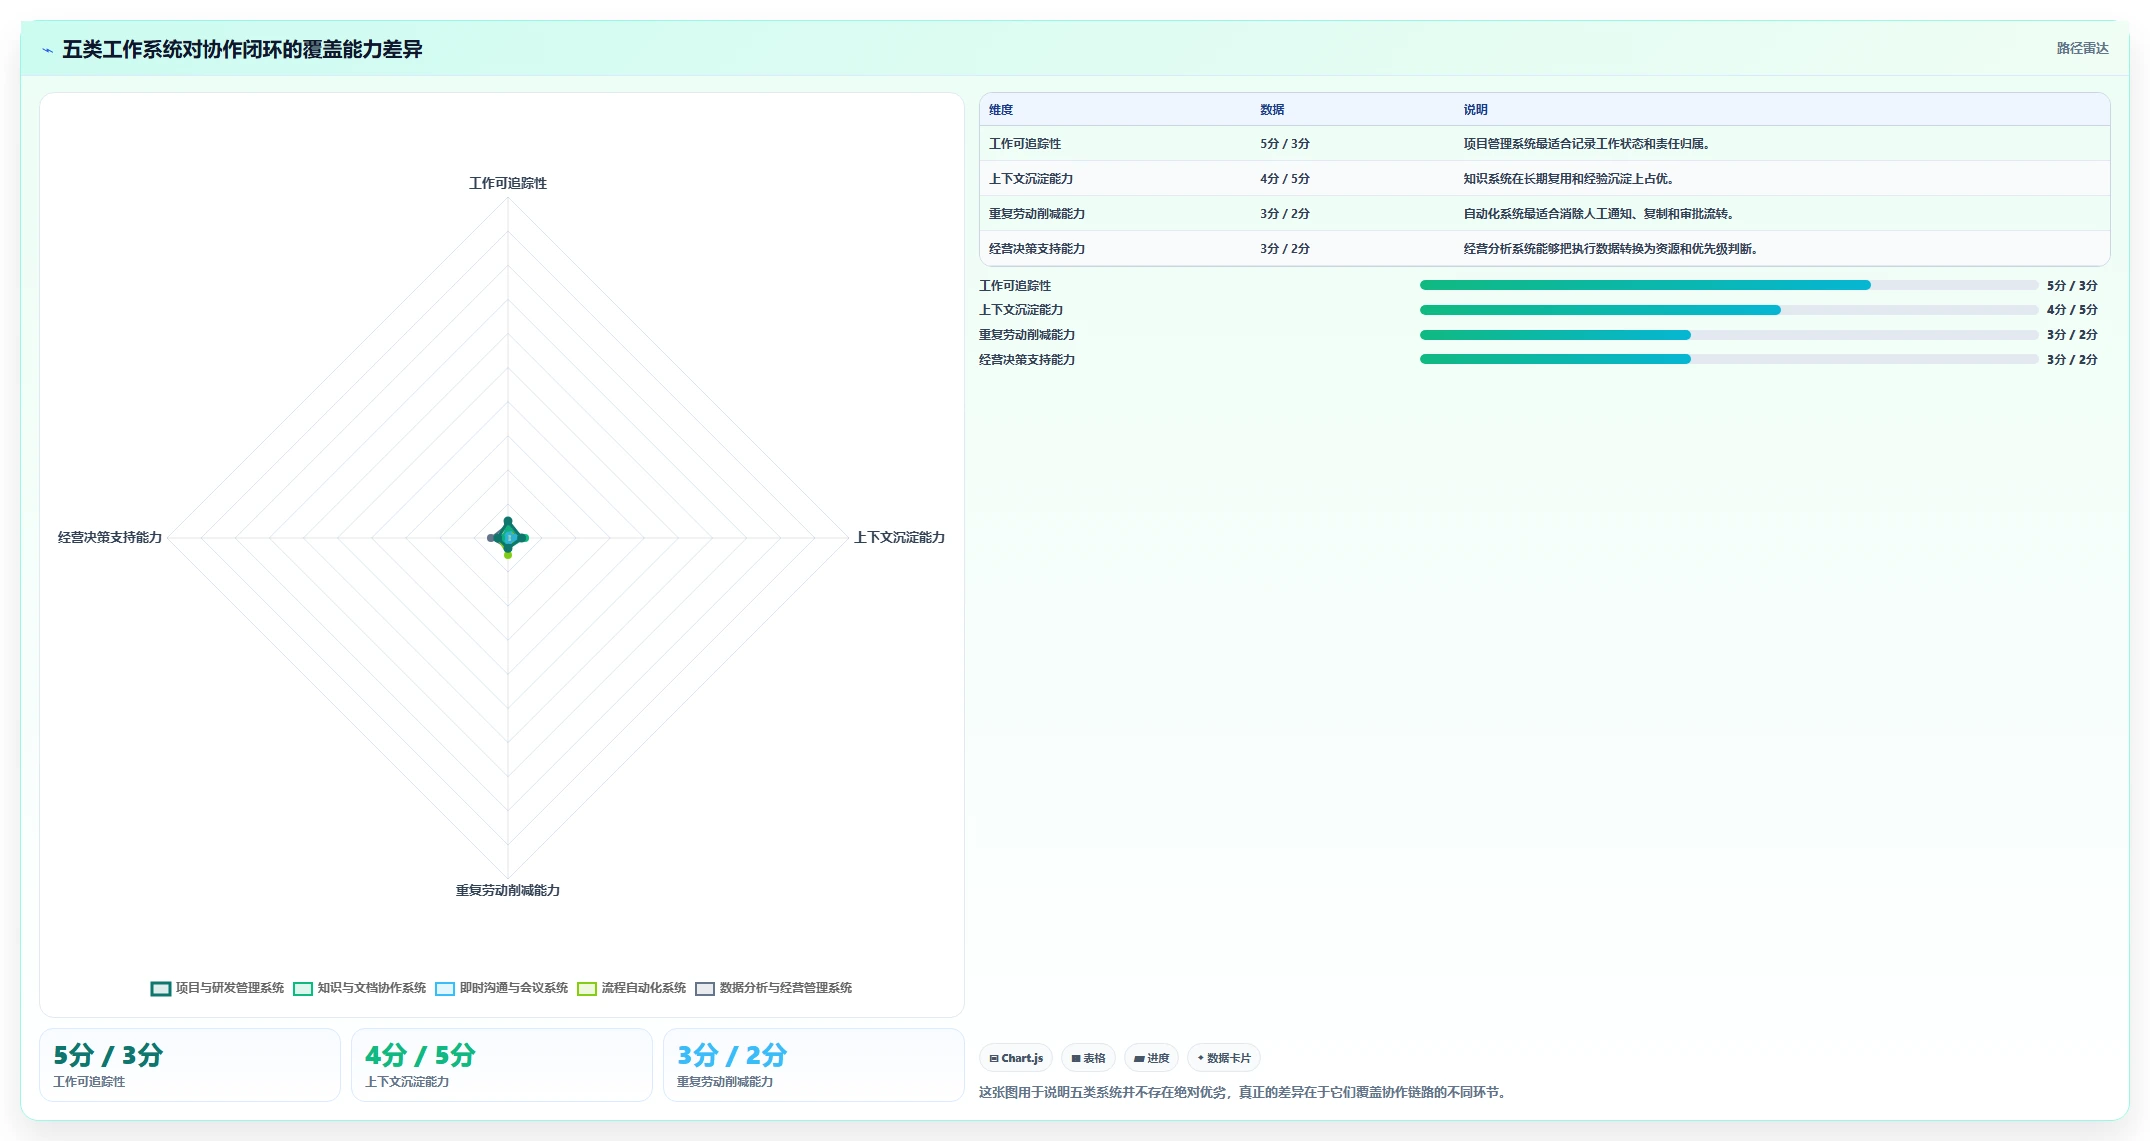Hide 流程自动化系统 series via legend label
Viewport: 2150px width, 1141px height.
643,988
